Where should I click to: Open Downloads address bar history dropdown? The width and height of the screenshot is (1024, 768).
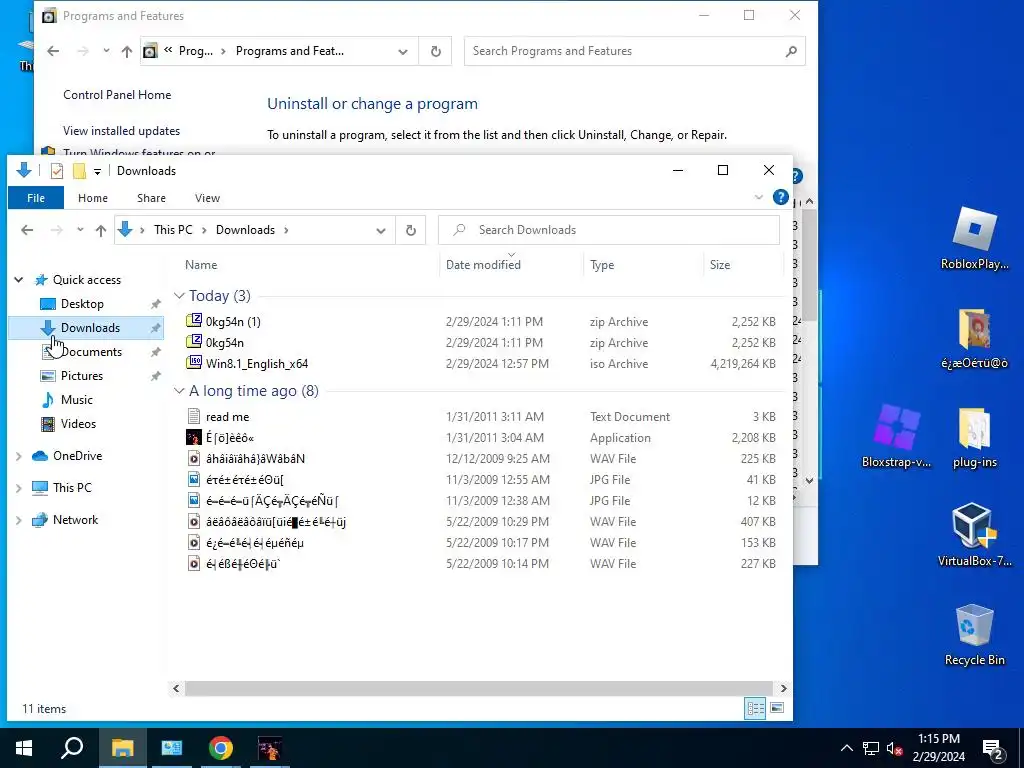click(381, 230)
